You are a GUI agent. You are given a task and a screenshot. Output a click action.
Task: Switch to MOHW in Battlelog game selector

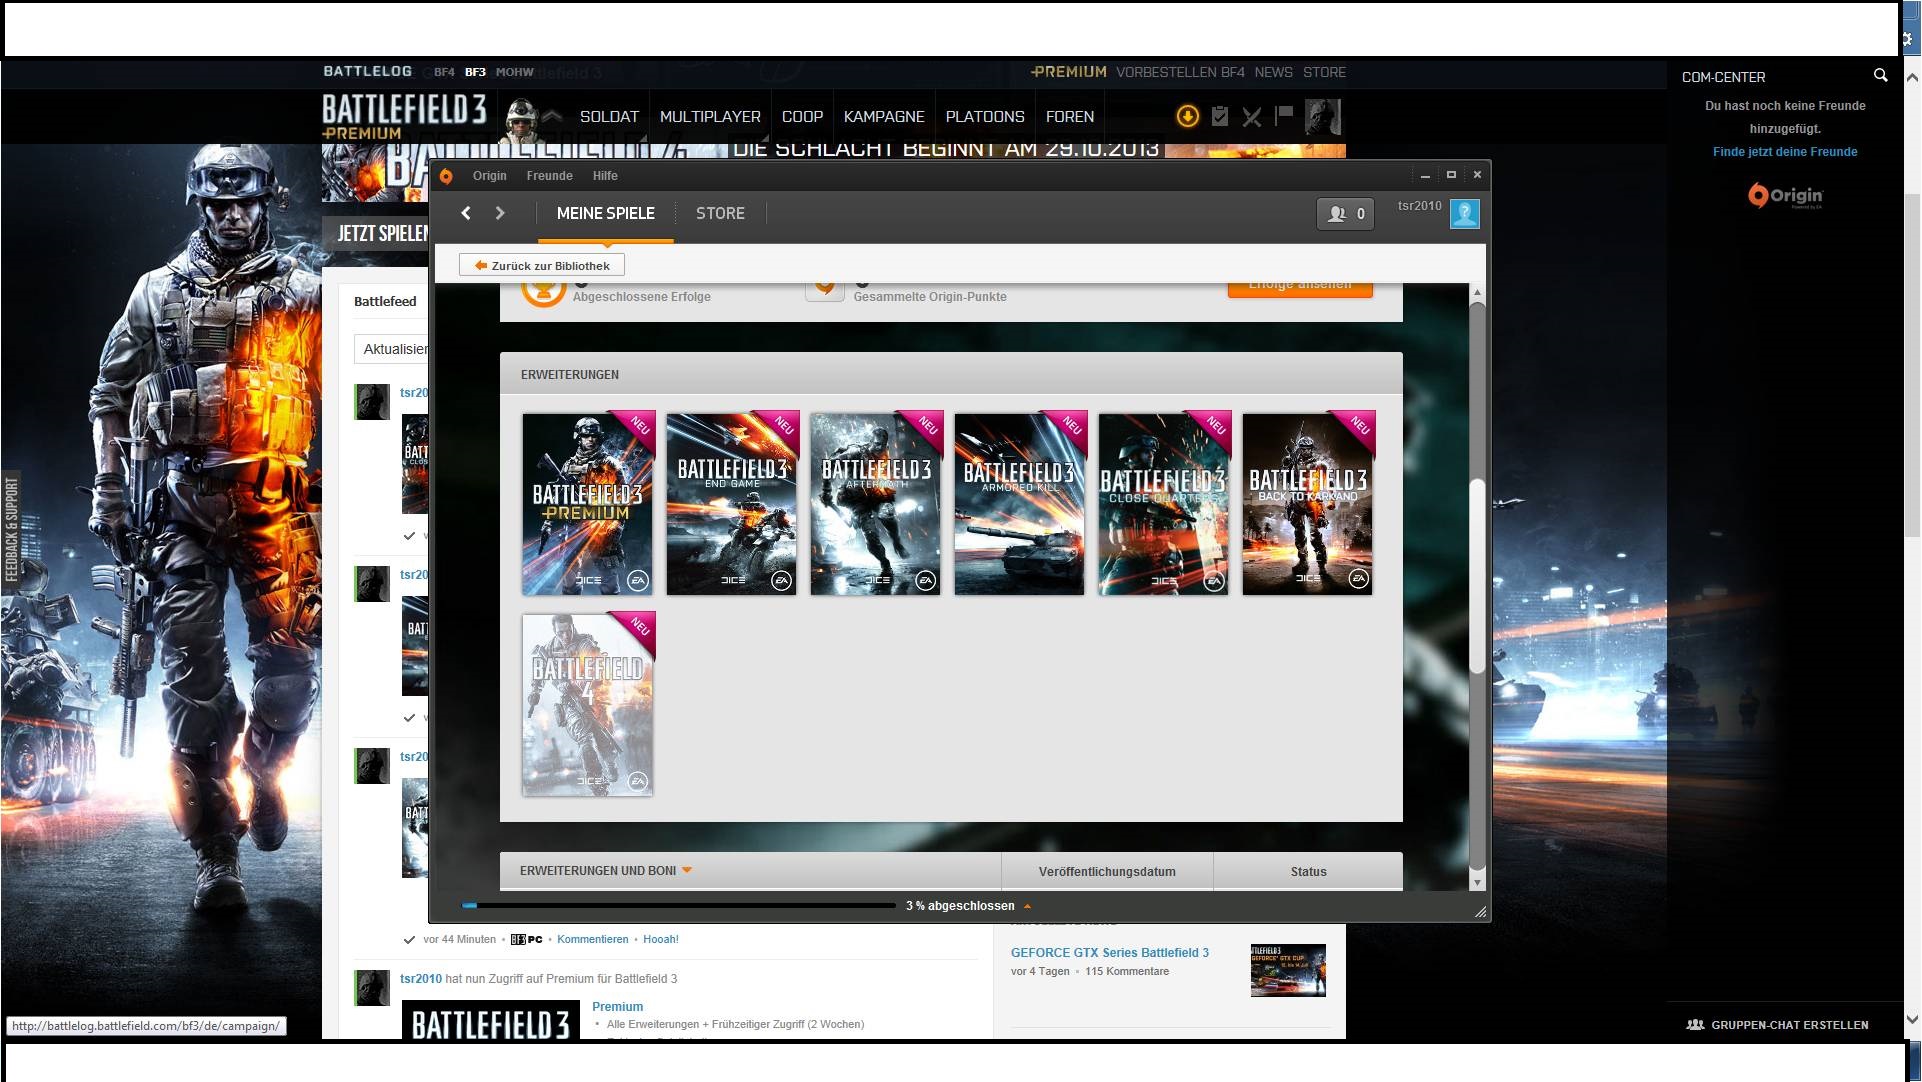pos(515,72)
